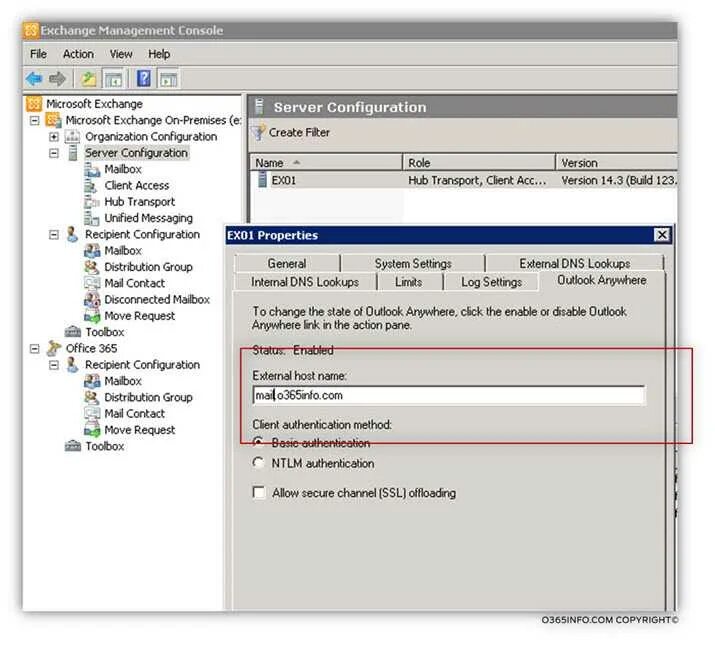Click the Hub Transport node icon
The width and height of the screenshot is (715, 651).
click(x=92, y=202)
